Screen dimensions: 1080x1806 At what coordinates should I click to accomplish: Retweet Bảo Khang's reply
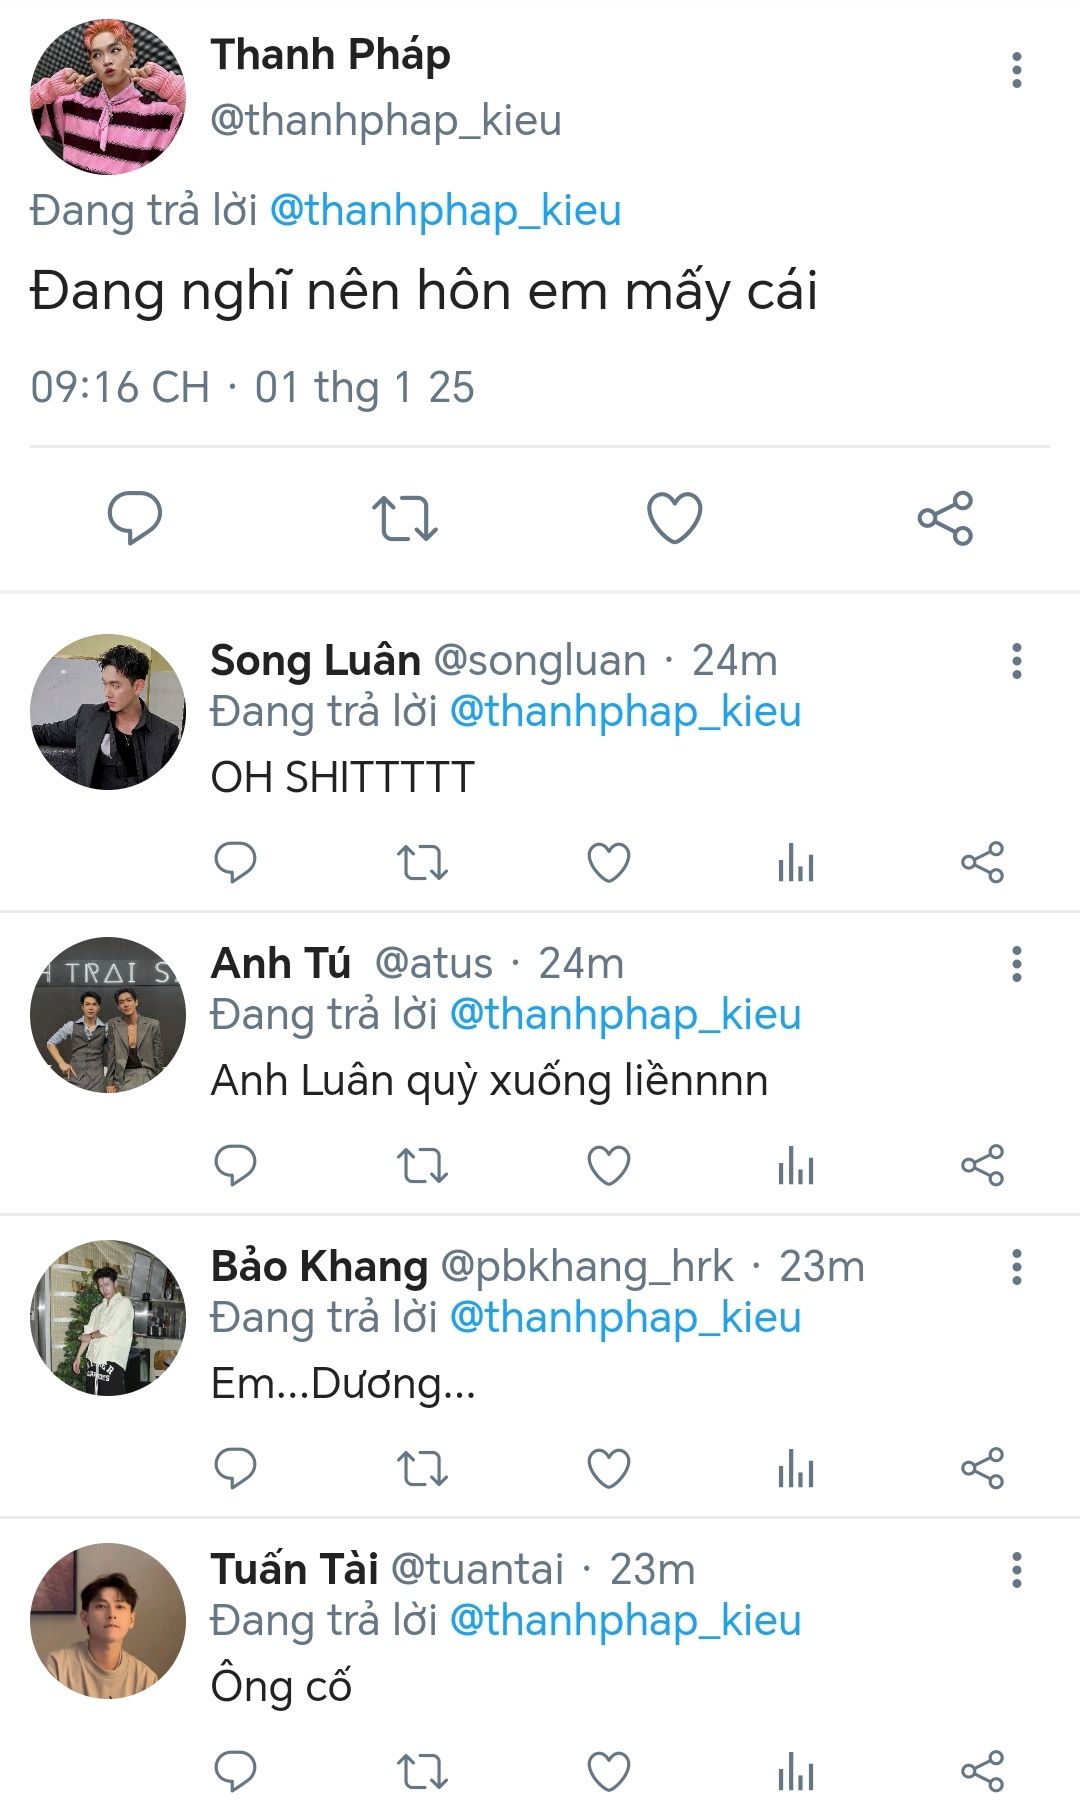click(x=422, y=1469)
